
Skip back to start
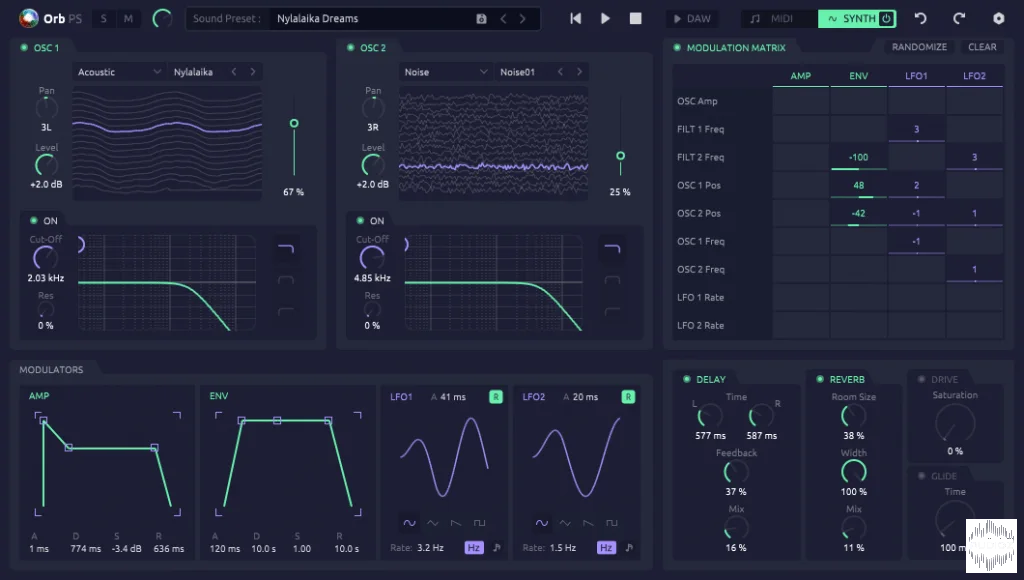pos(575,18)
